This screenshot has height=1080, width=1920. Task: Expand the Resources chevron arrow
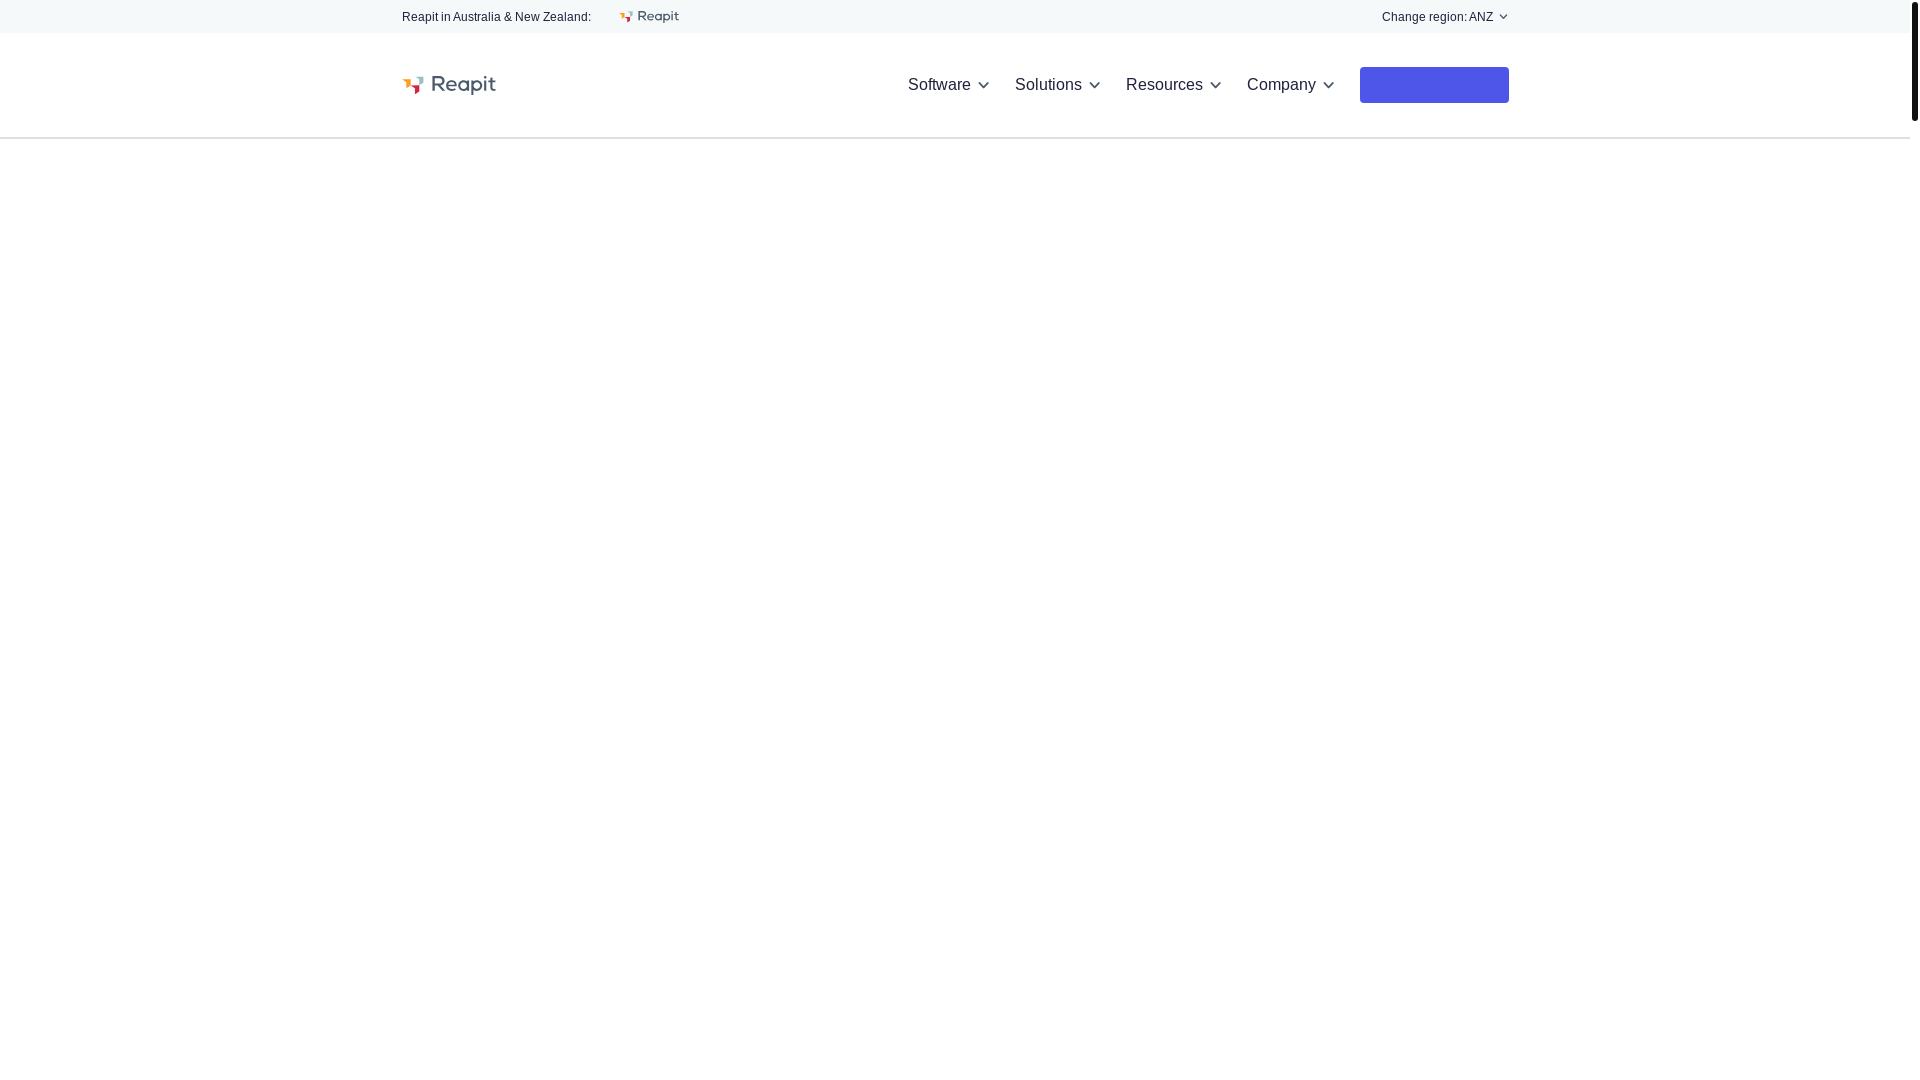1215,86
